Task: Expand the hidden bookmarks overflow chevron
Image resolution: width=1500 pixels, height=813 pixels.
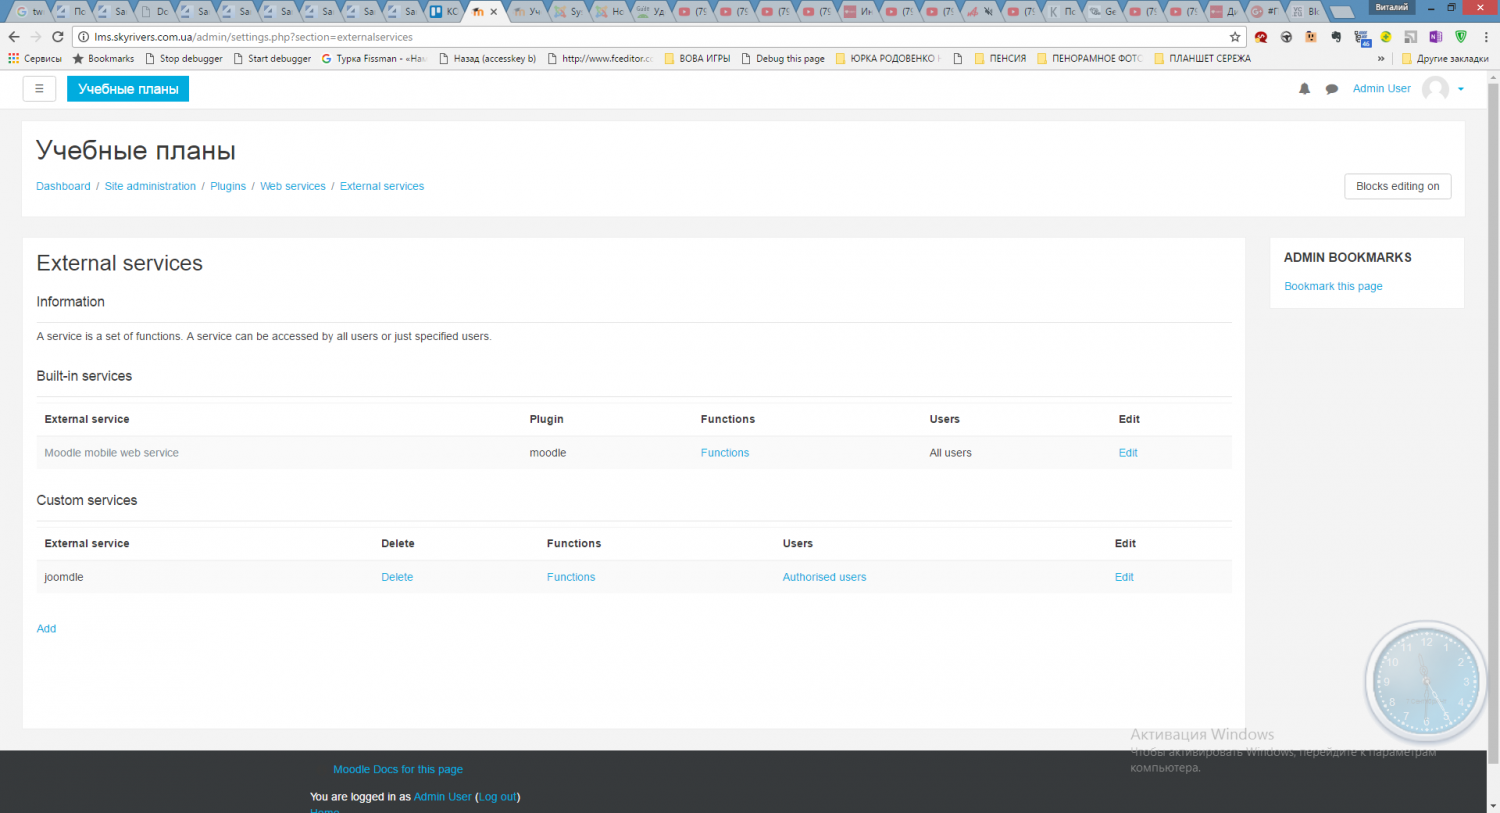Action: (1381, 59)
